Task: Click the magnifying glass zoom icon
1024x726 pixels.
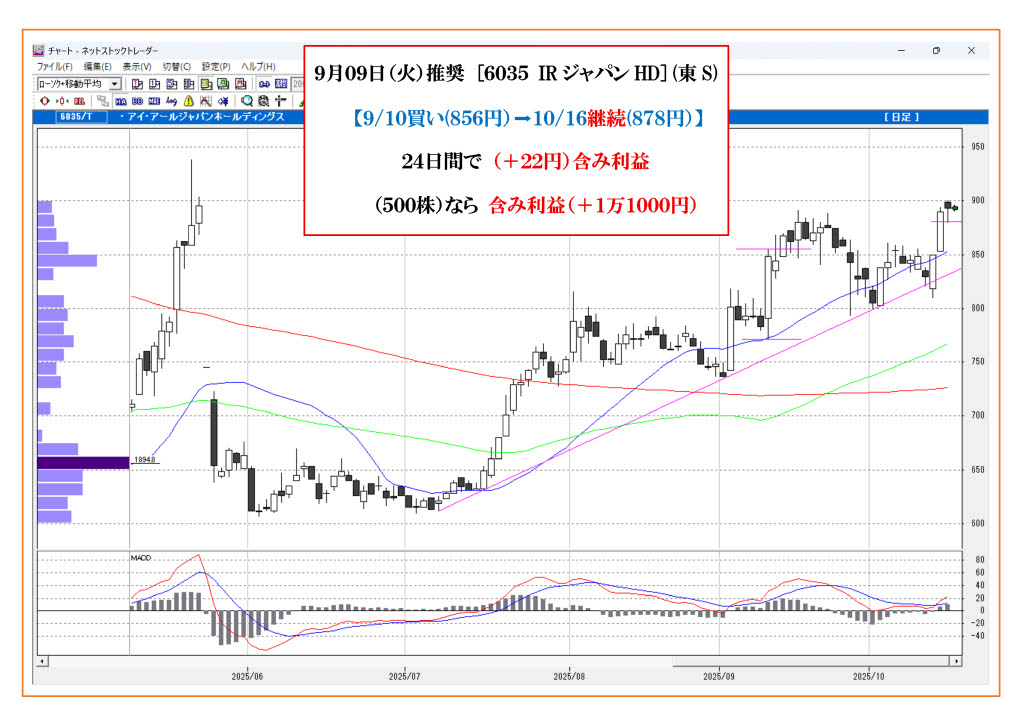Action: (x=247, y=101)
